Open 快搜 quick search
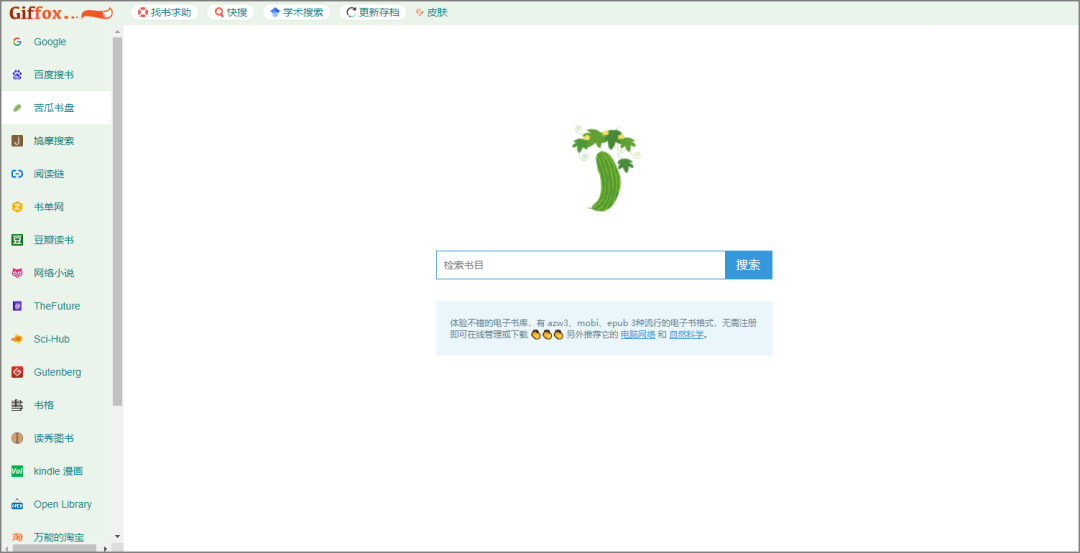1080x553 pixels. [x=231, y=13]
